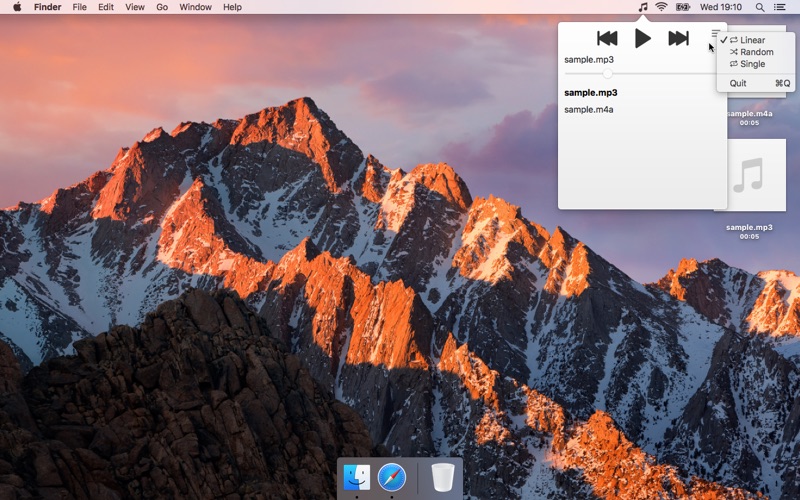This screenshot has height=500, width=800.
Task: Open Spotlight search magnifier icon
Action: [x=760, y=7]
